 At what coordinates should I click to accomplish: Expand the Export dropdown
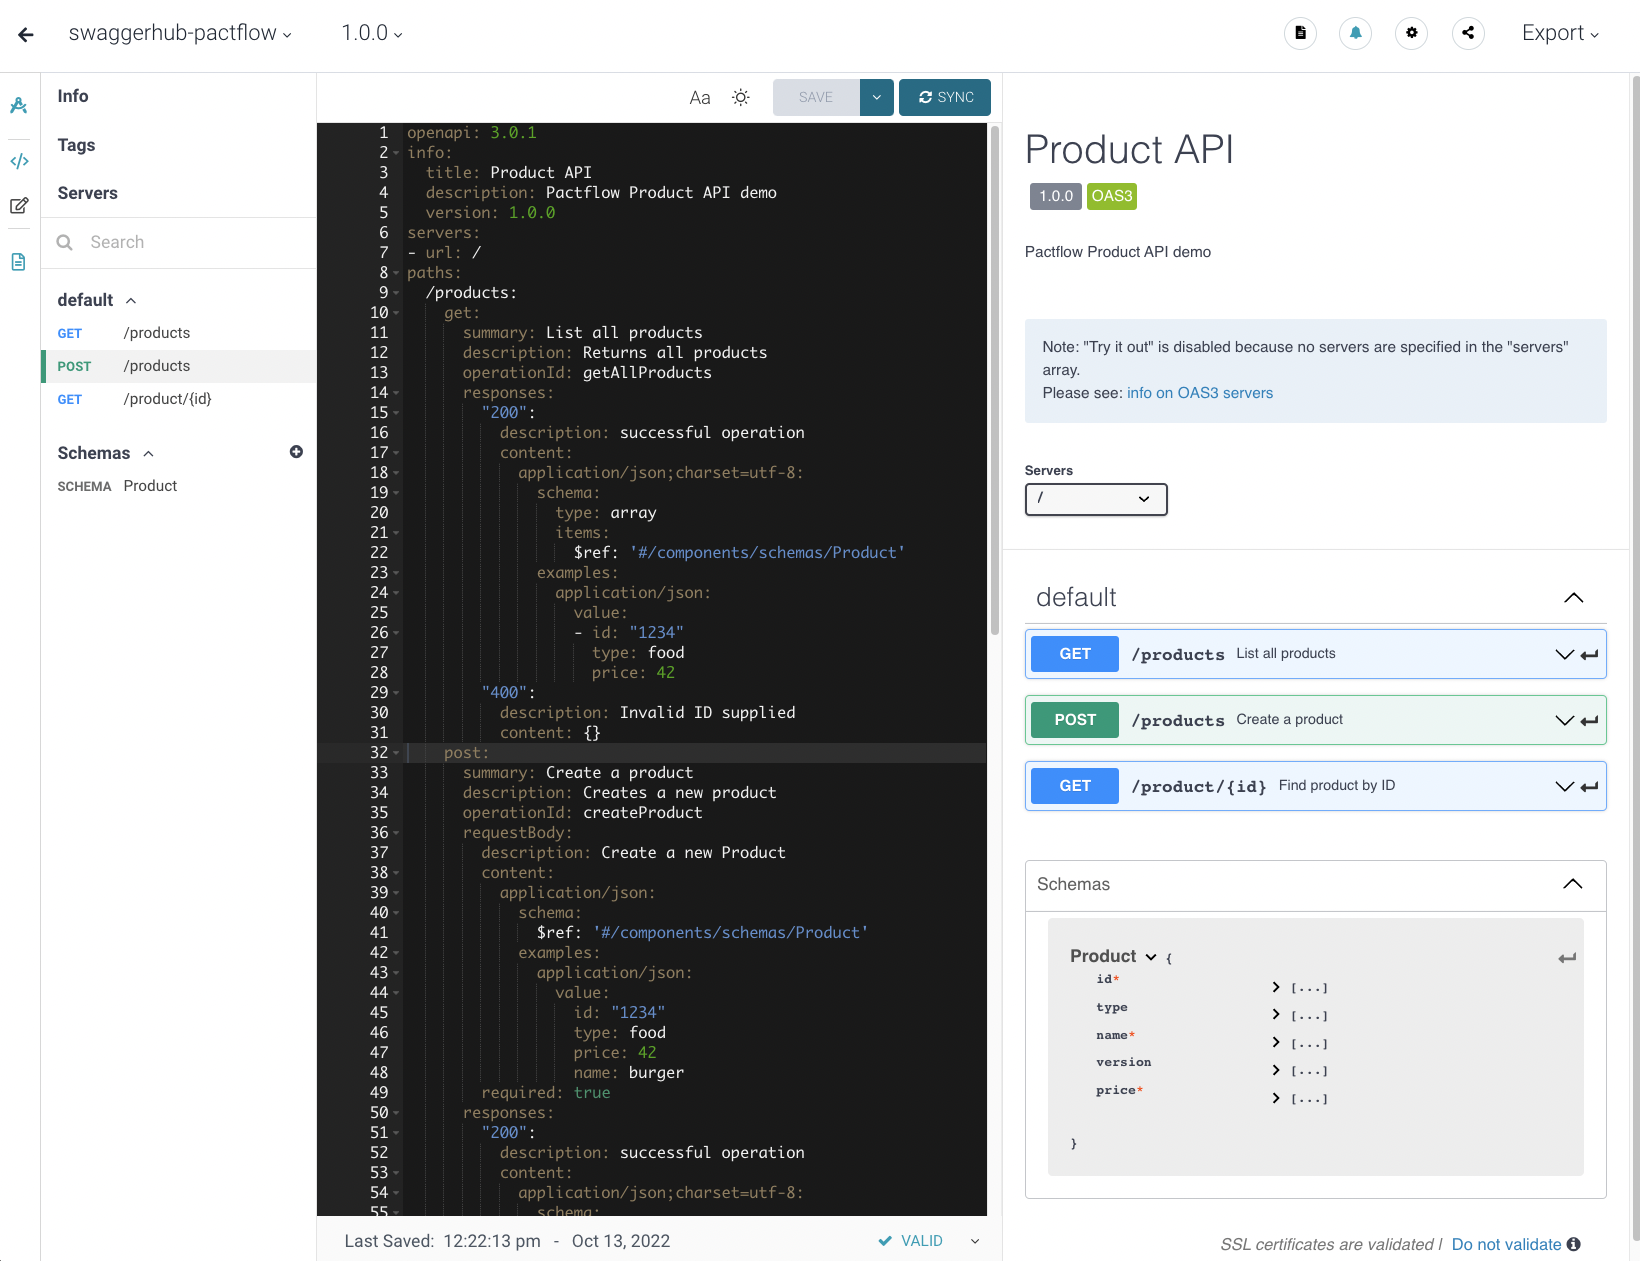point(1559,33)
